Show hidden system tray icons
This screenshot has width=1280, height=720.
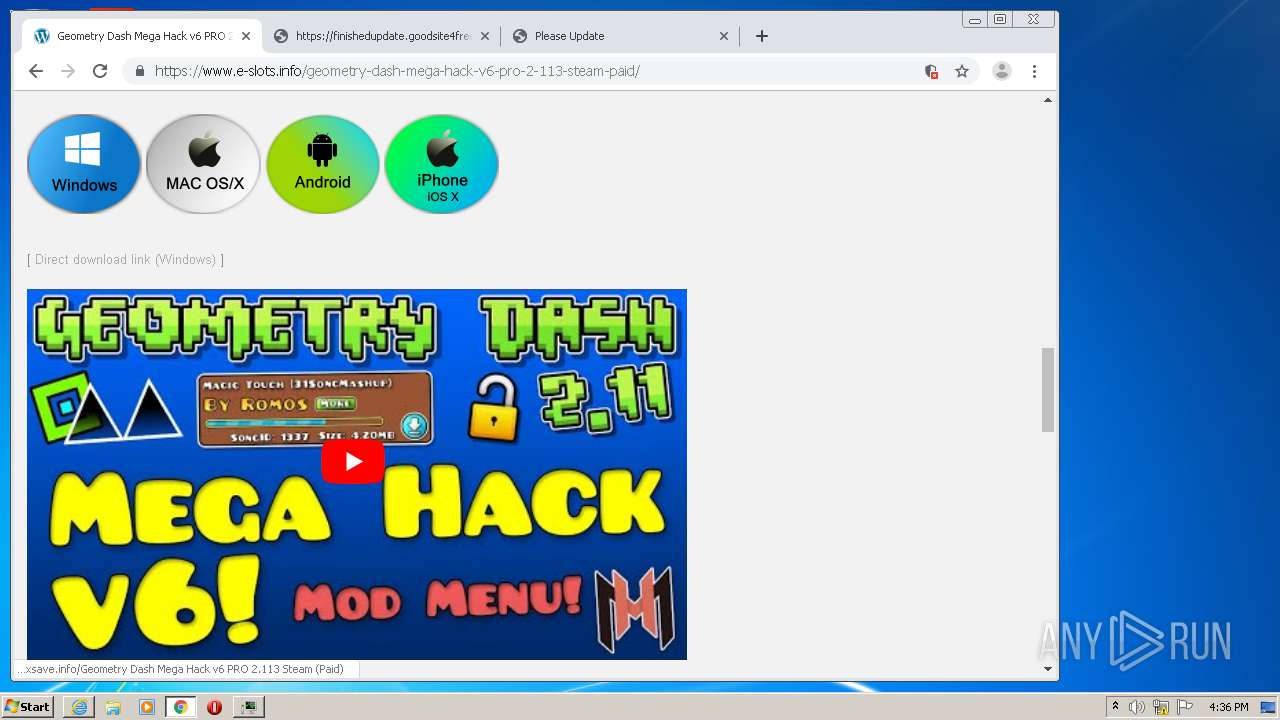click(x=1115, y=707)
